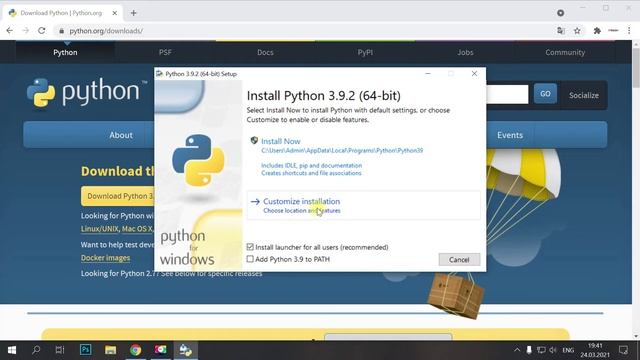640x360 pixels.
Task: Click the address bar URL python.org/downloads/
Action: click(106, 31)
